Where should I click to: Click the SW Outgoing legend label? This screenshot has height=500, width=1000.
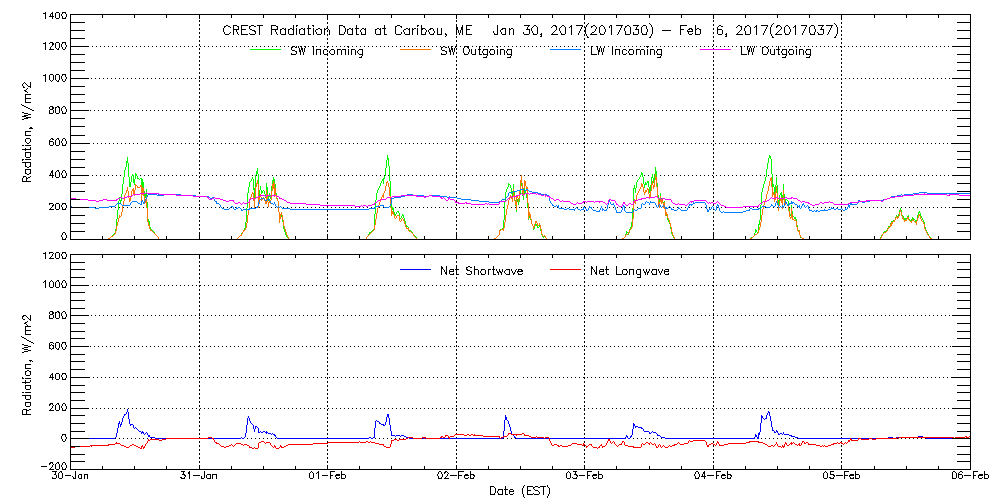point(476,51)
